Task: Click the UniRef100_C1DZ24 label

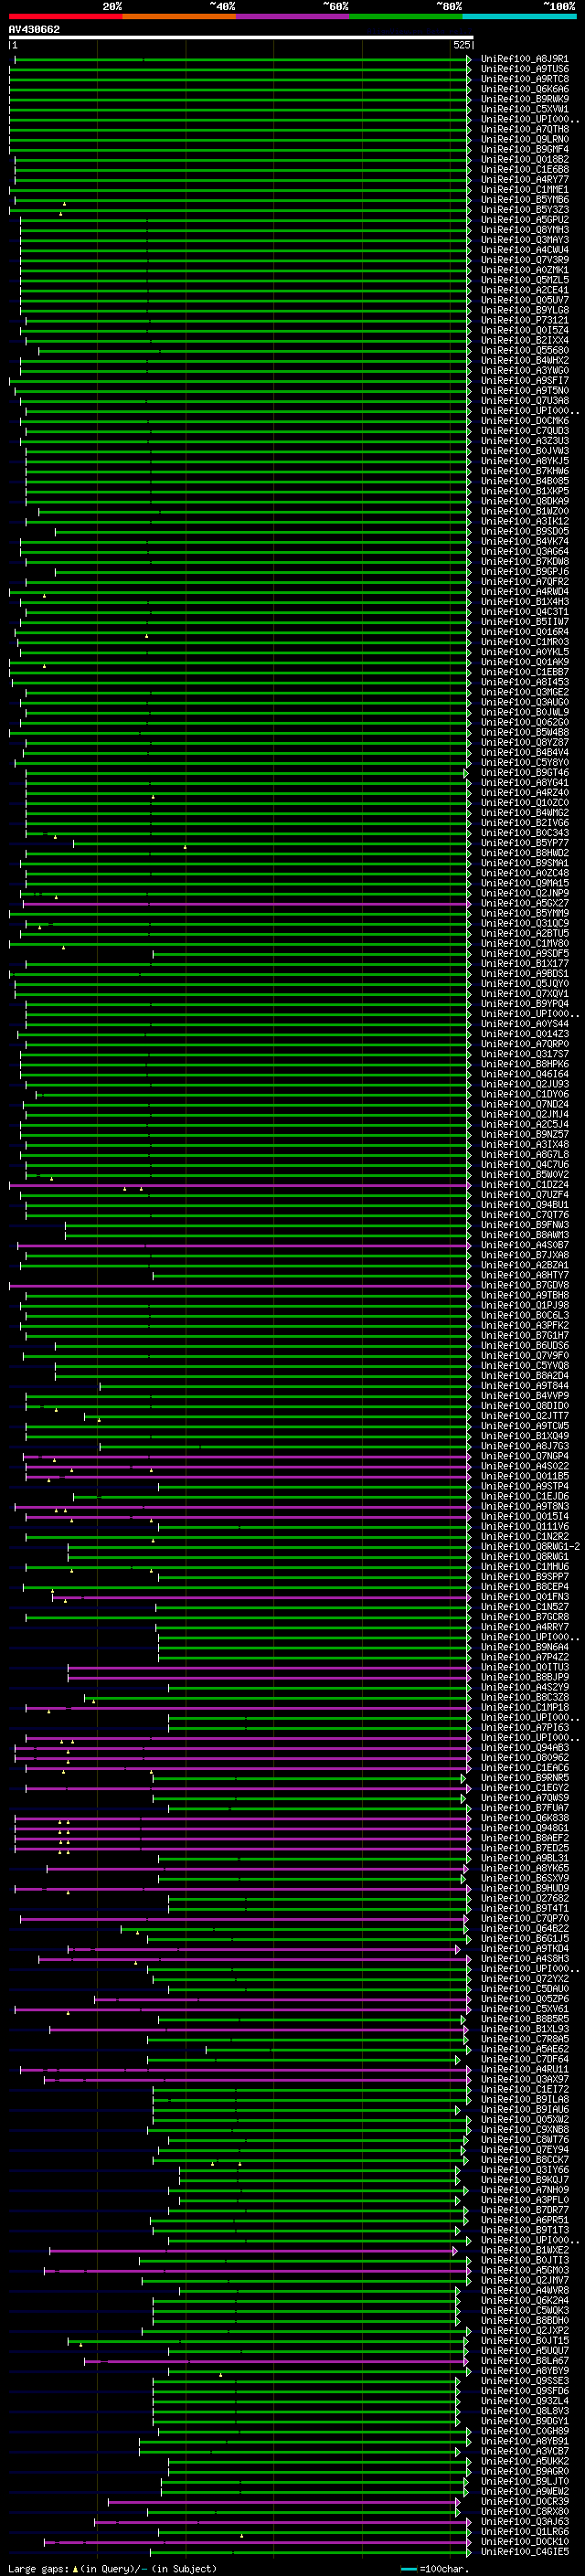Action: click(x=524, y=1185)
